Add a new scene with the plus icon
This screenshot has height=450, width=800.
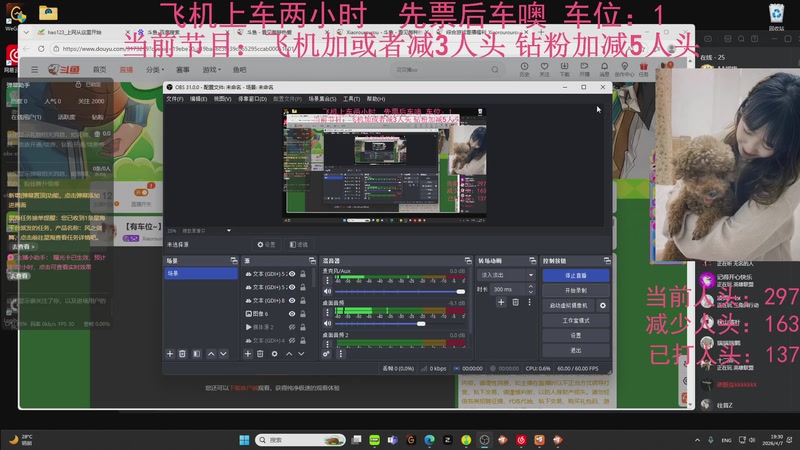click(x=170, y=354)
